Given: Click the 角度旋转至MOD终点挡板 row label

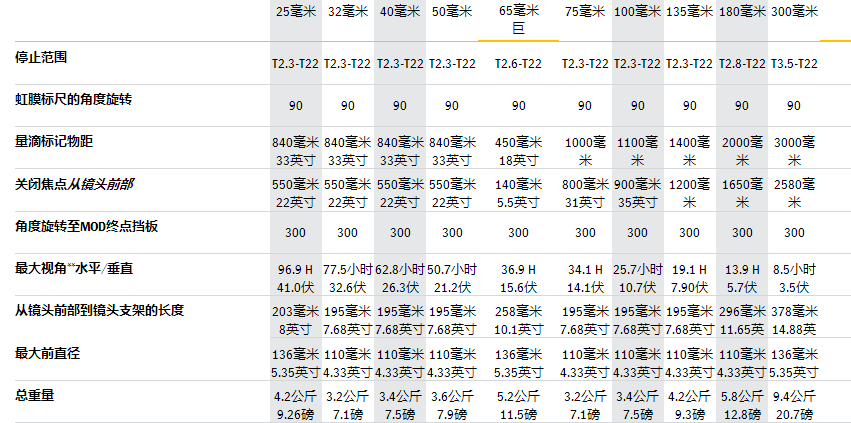Looking at the screenshot, I should coord(86,226).
